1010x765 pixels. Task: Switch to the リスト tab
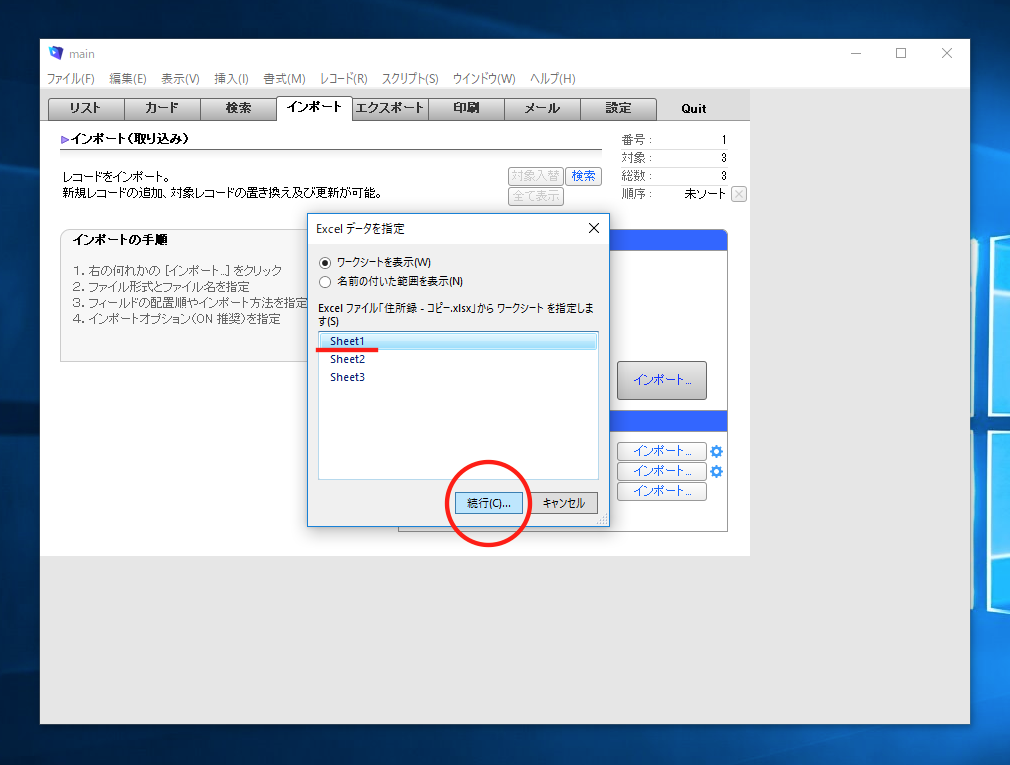point(86,108)
